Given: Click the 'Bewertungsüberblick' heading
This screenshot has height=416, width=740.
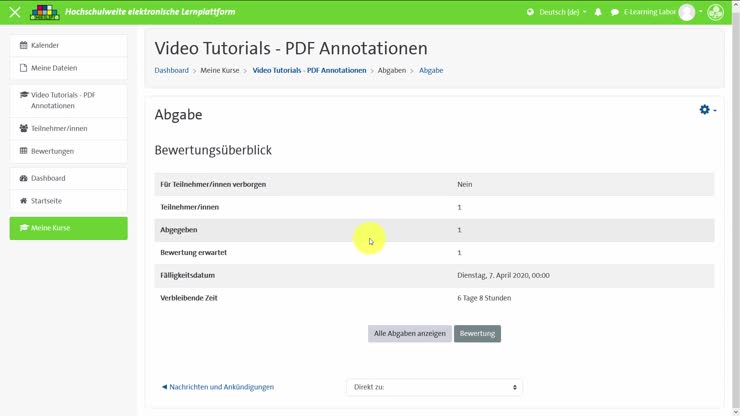Looking at the screenshot, I should [x=213, y=150].
